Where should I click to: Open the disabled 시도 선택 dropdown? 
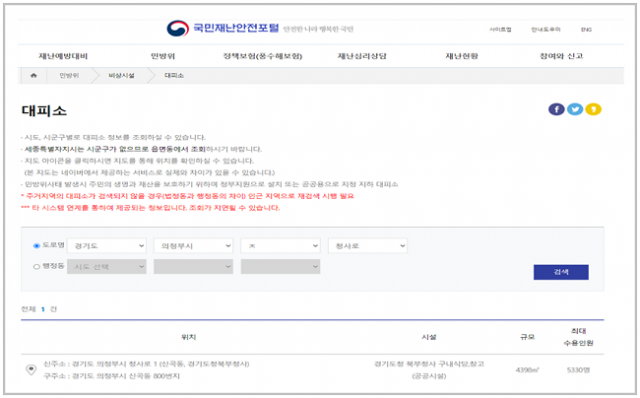107,267
